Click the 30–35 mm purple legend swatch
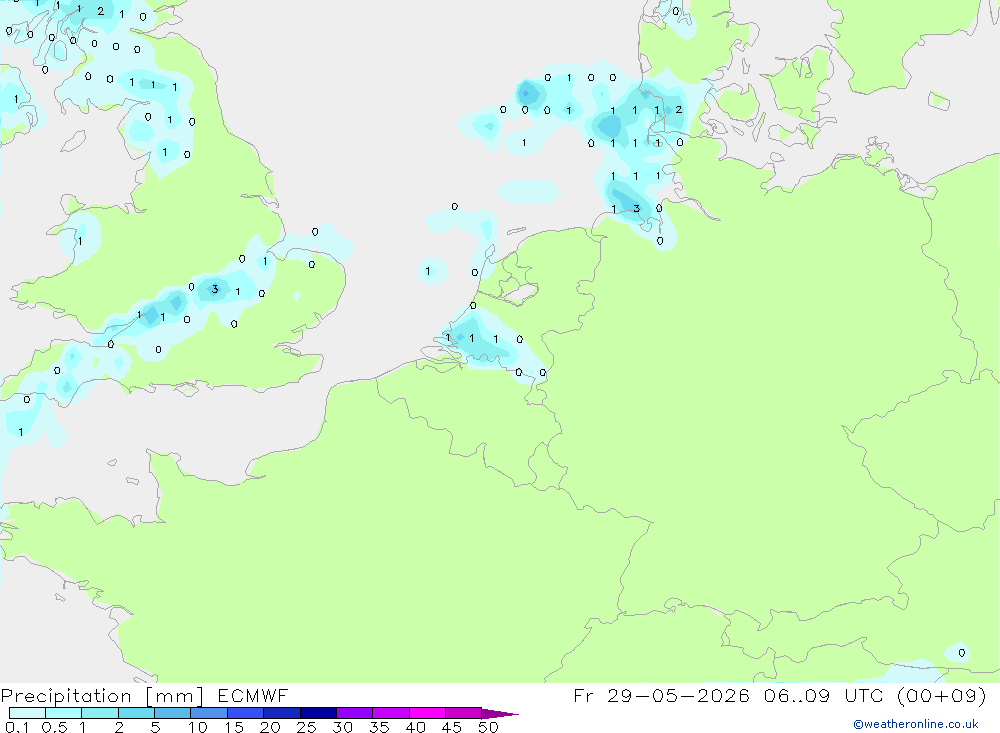The image size is (1000, 733). coord(355,713)
